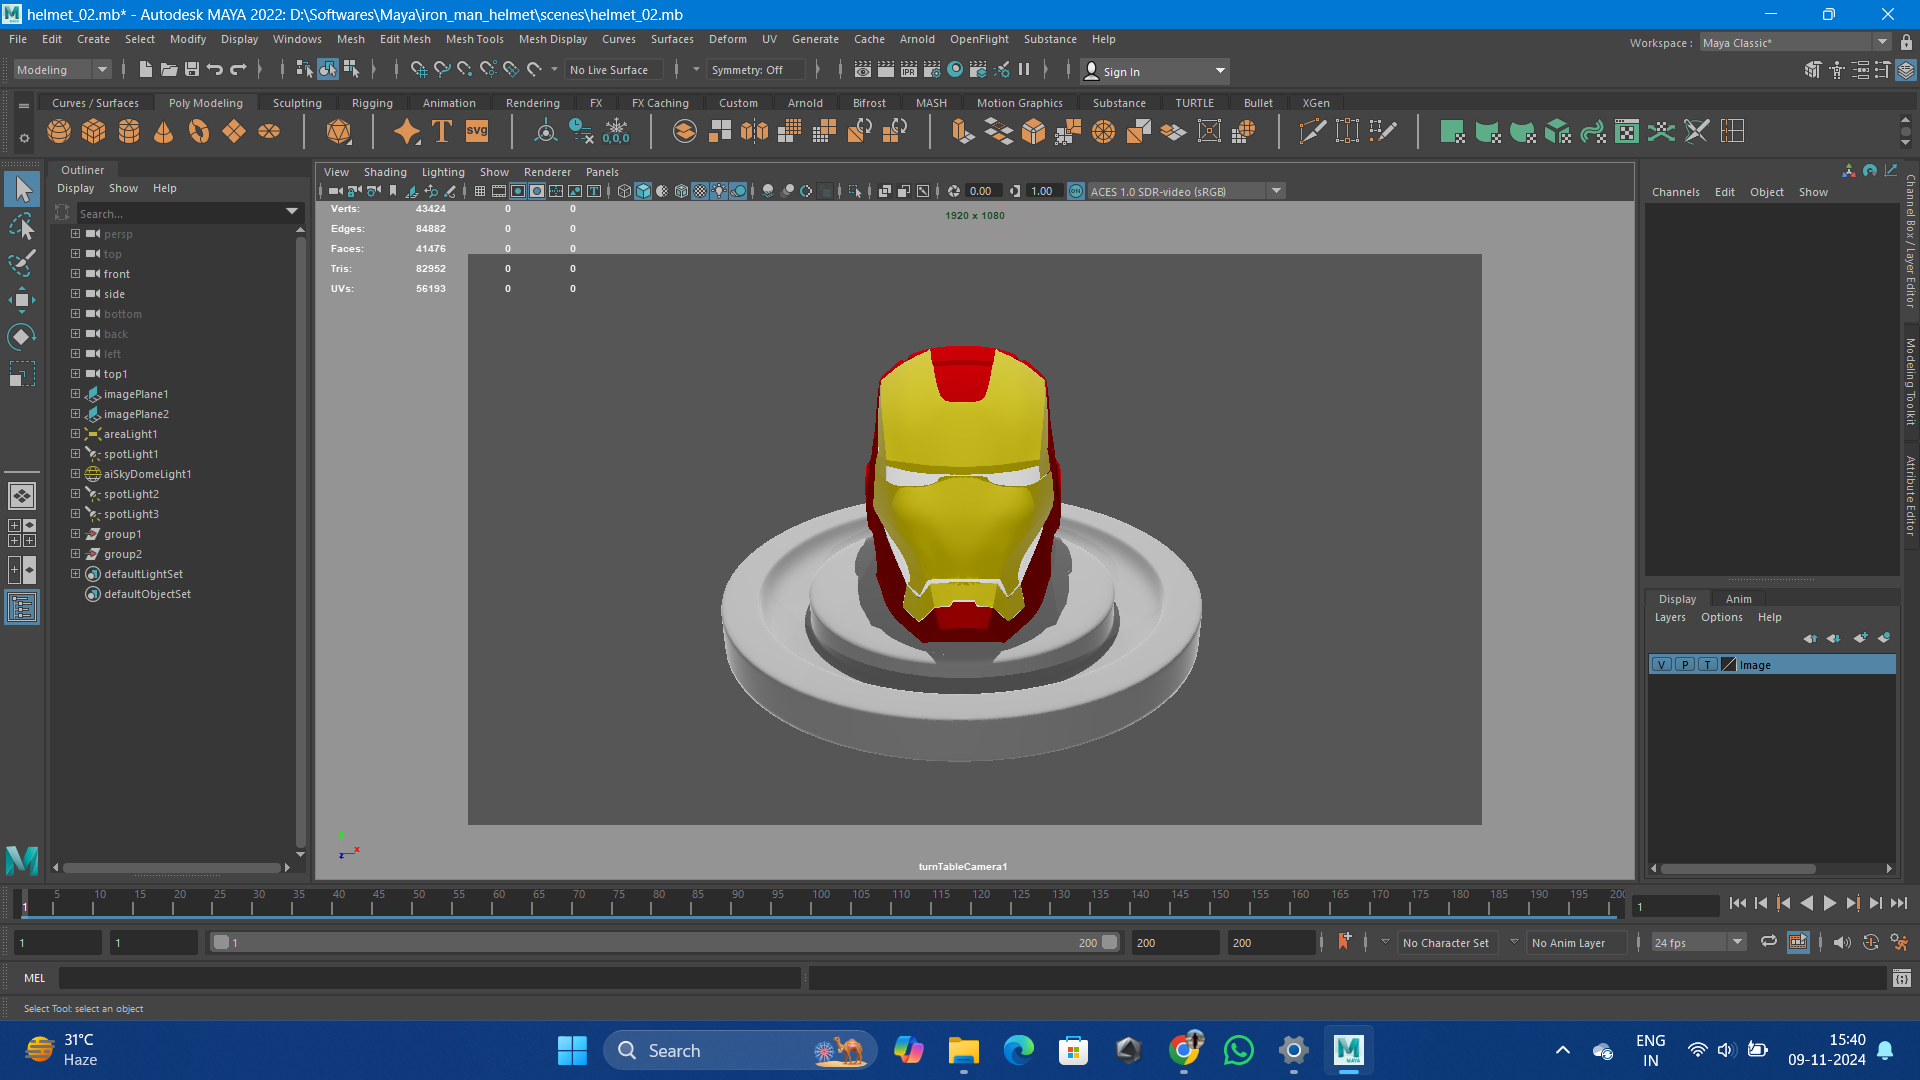Open No Character Set dropdown arrow
The height and width of the screenshot is (1080, 1920).
pos(1385,942)
